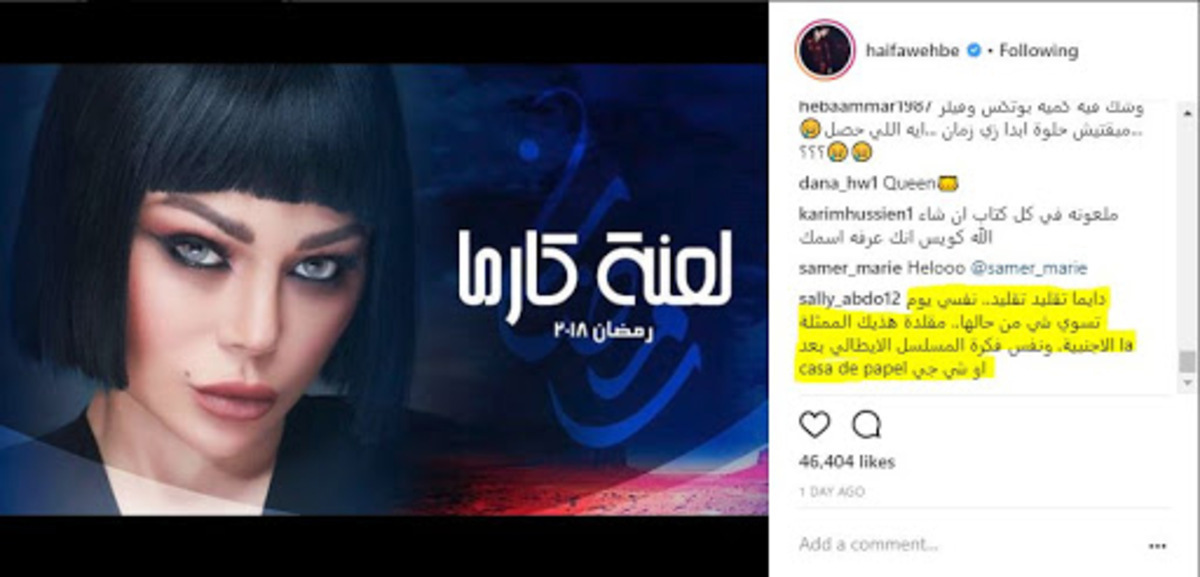Click the 1 DAY AGO timestamp
Image resolution: width=1200 pixels, height=577 pixels.
tap(832, 492)
